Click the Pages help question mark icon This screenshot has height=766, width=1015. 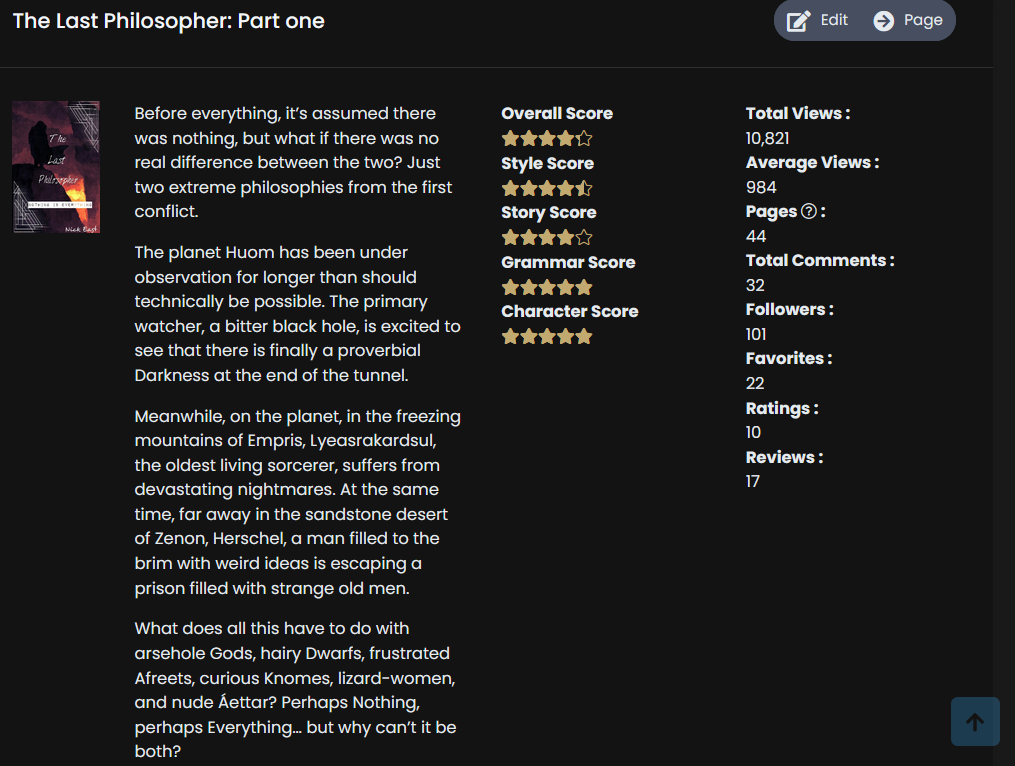coord(809,212)
